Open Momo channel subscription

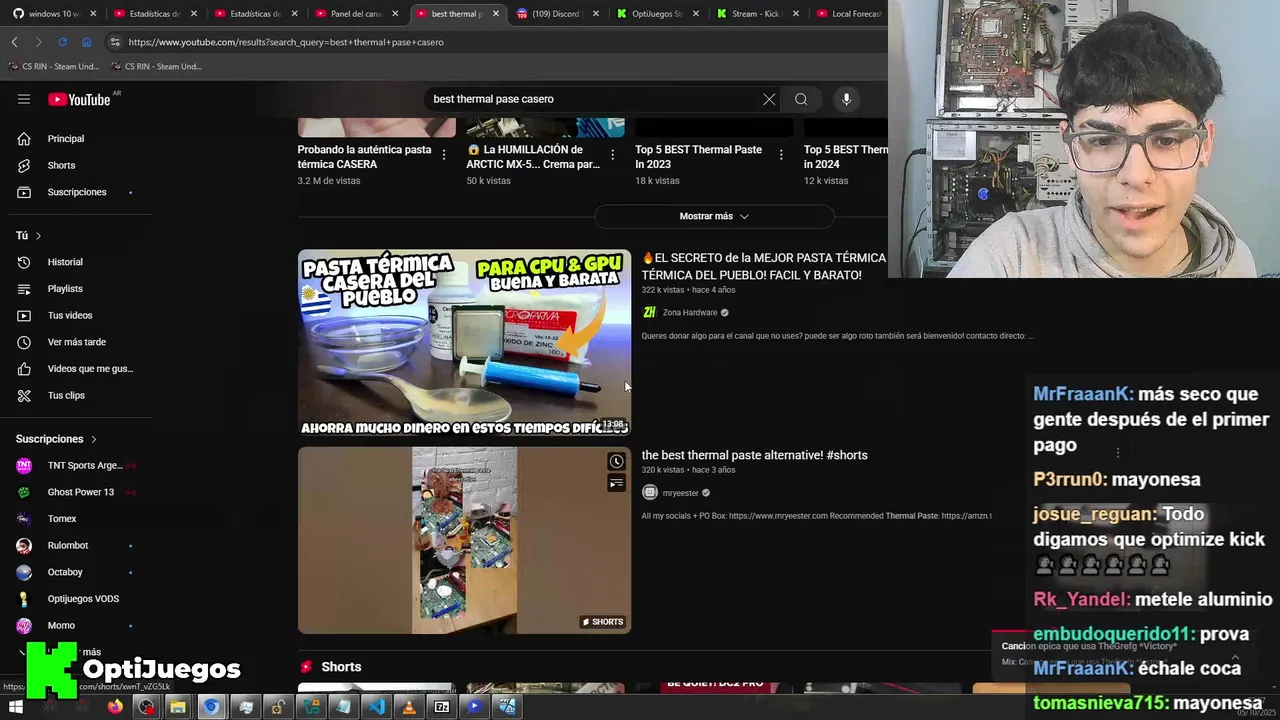pyautogui.click(x=61, y=625)
